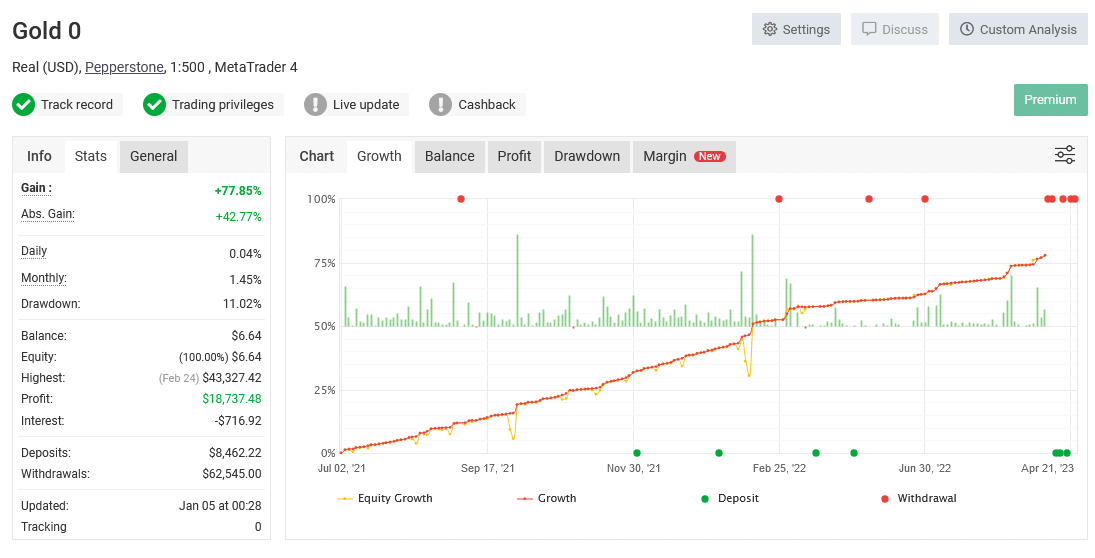This screenshot has height=558, width=1095.
Task: Open chart filter settings sliders icon
Action: [x=1065, y=155]
